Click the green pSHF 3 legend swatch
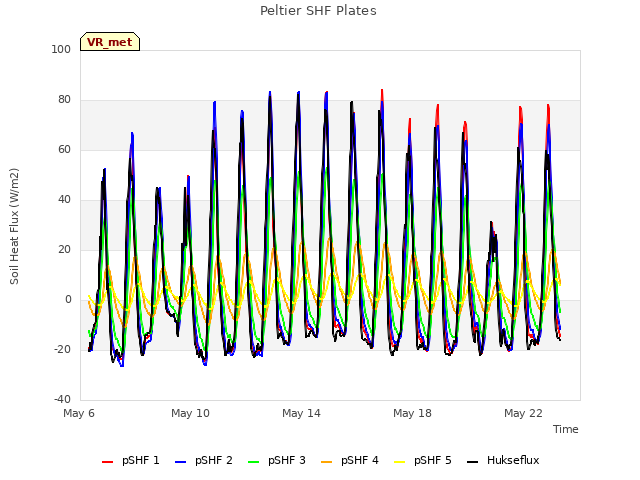 pyautogui.click(x=253, y=462)
